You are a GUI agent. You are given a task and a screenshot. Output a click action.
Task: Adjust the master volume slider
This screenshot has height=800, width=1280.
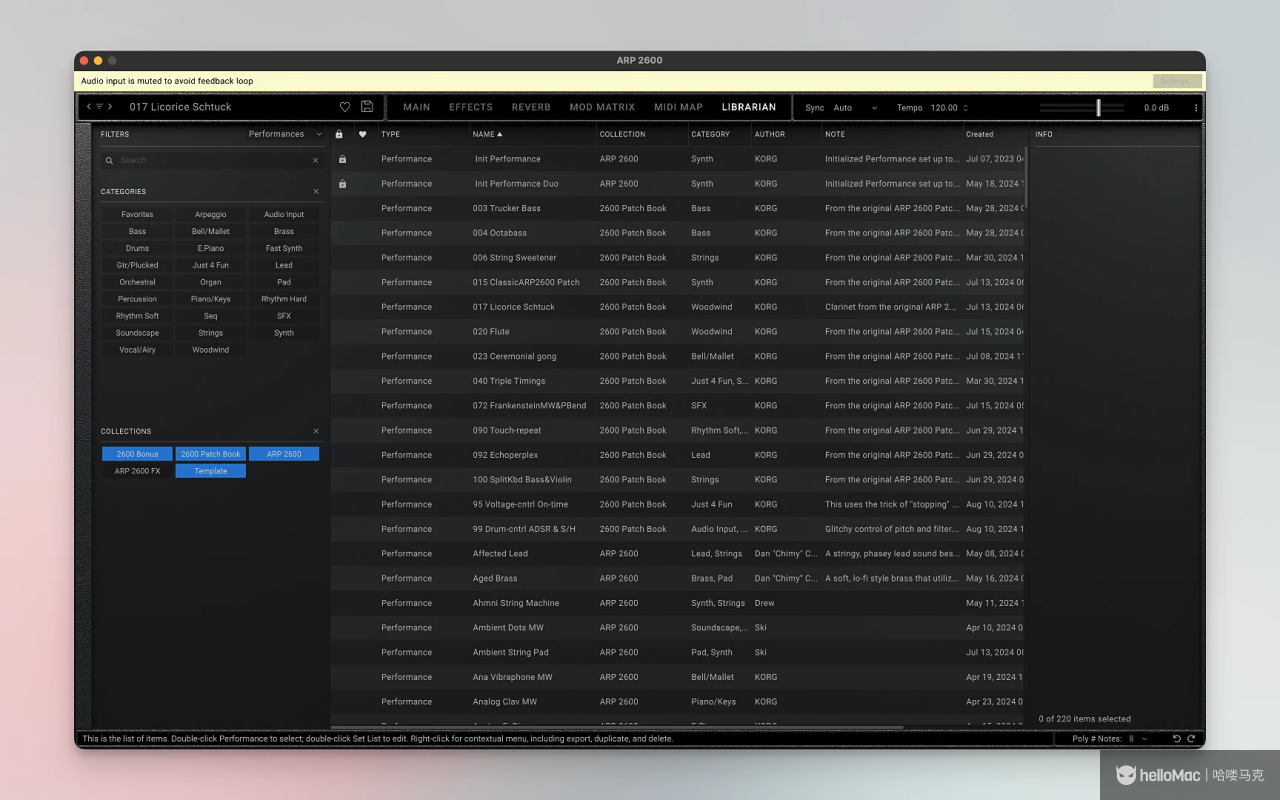[1098, 107]
